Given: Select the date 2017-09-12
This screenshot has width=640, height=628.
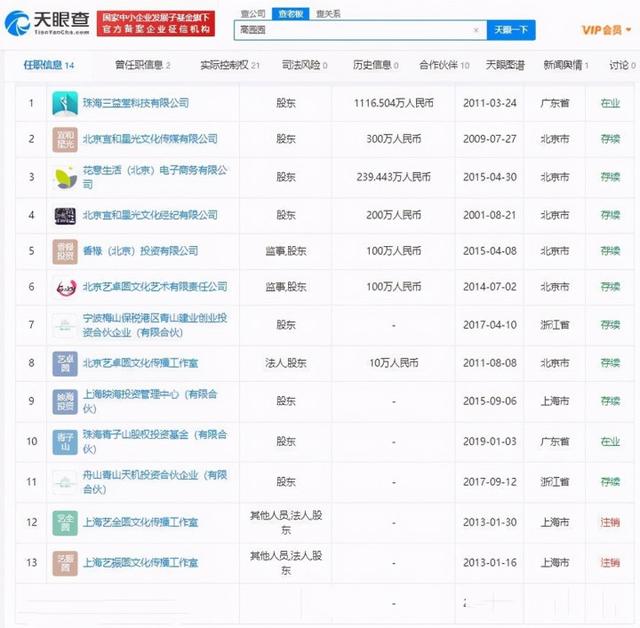Looking at the screenshot, I should 490,482.
